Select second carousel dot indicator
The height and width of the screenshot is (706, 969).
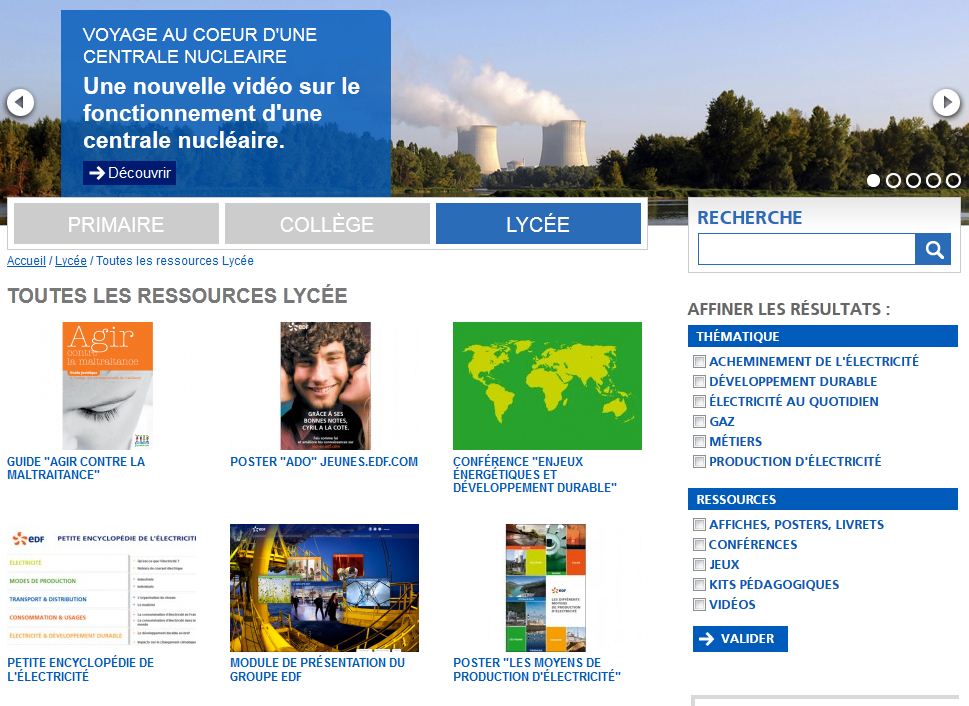[893, 180]
